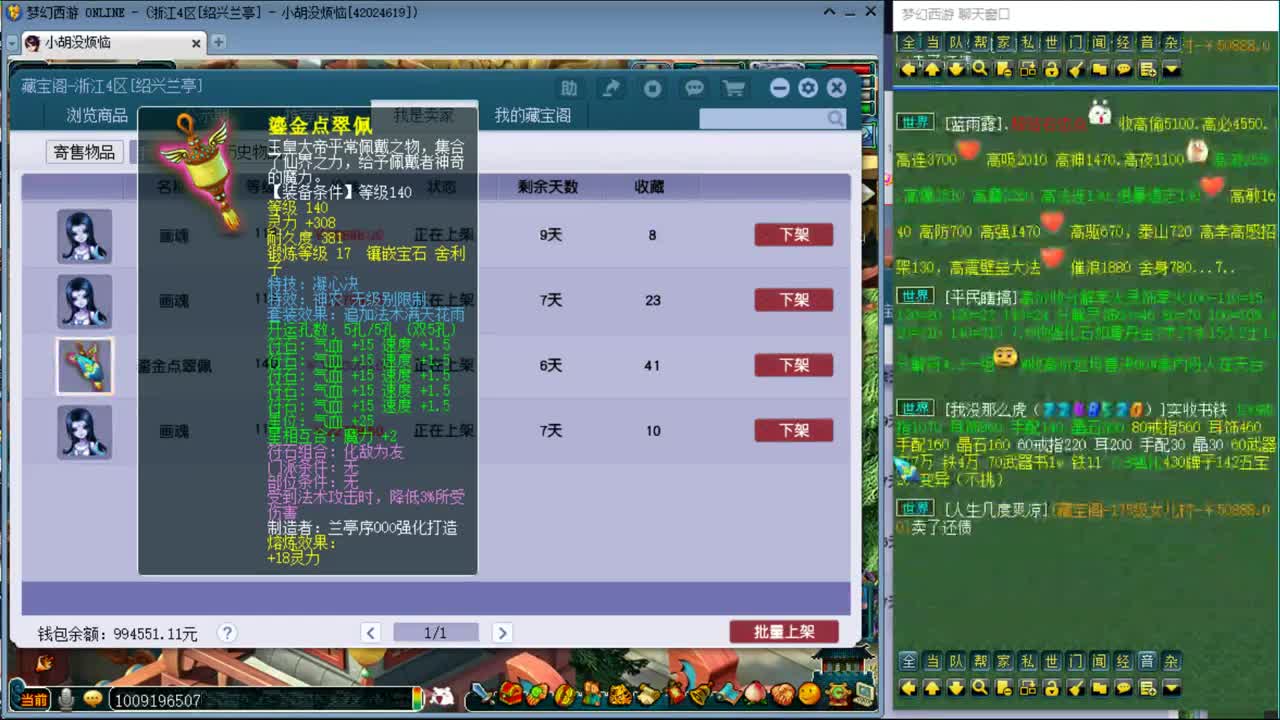Select the 鎏金点翠佩 item thumbnail
Image resolution: width=1280 pixels, height=720 pixels.
(84, 366)
